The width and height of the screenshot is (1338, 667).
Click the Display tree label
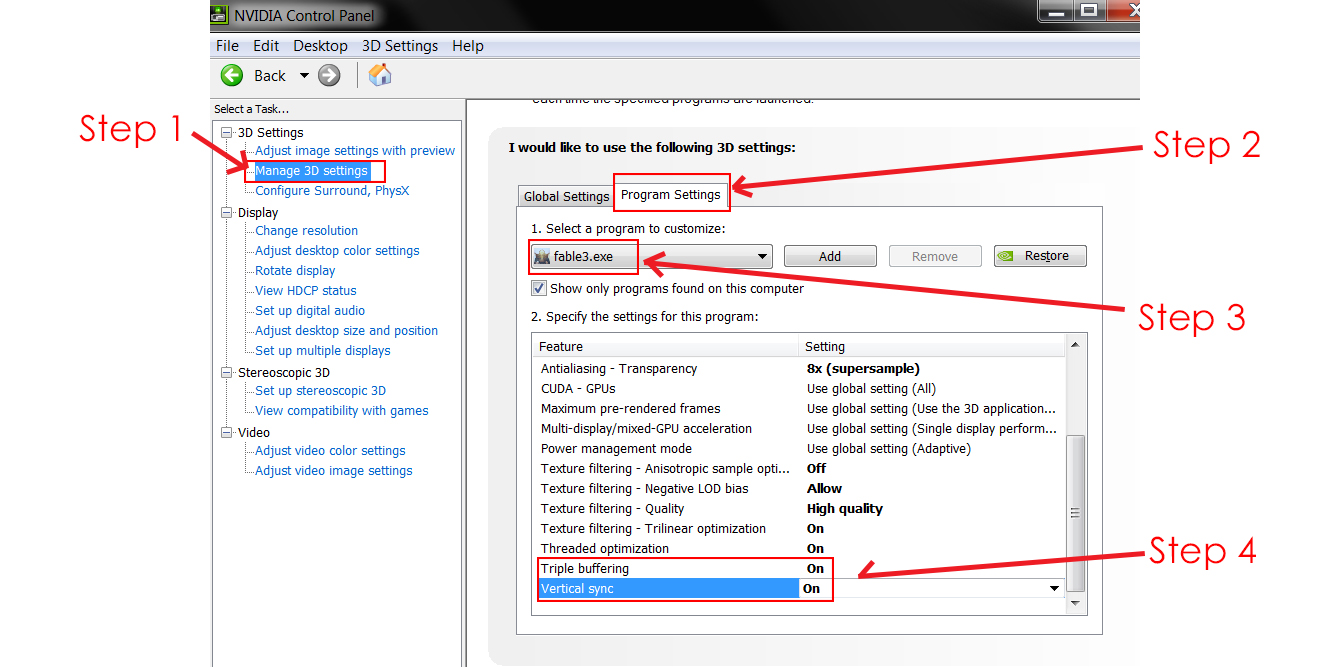(258, 212)
